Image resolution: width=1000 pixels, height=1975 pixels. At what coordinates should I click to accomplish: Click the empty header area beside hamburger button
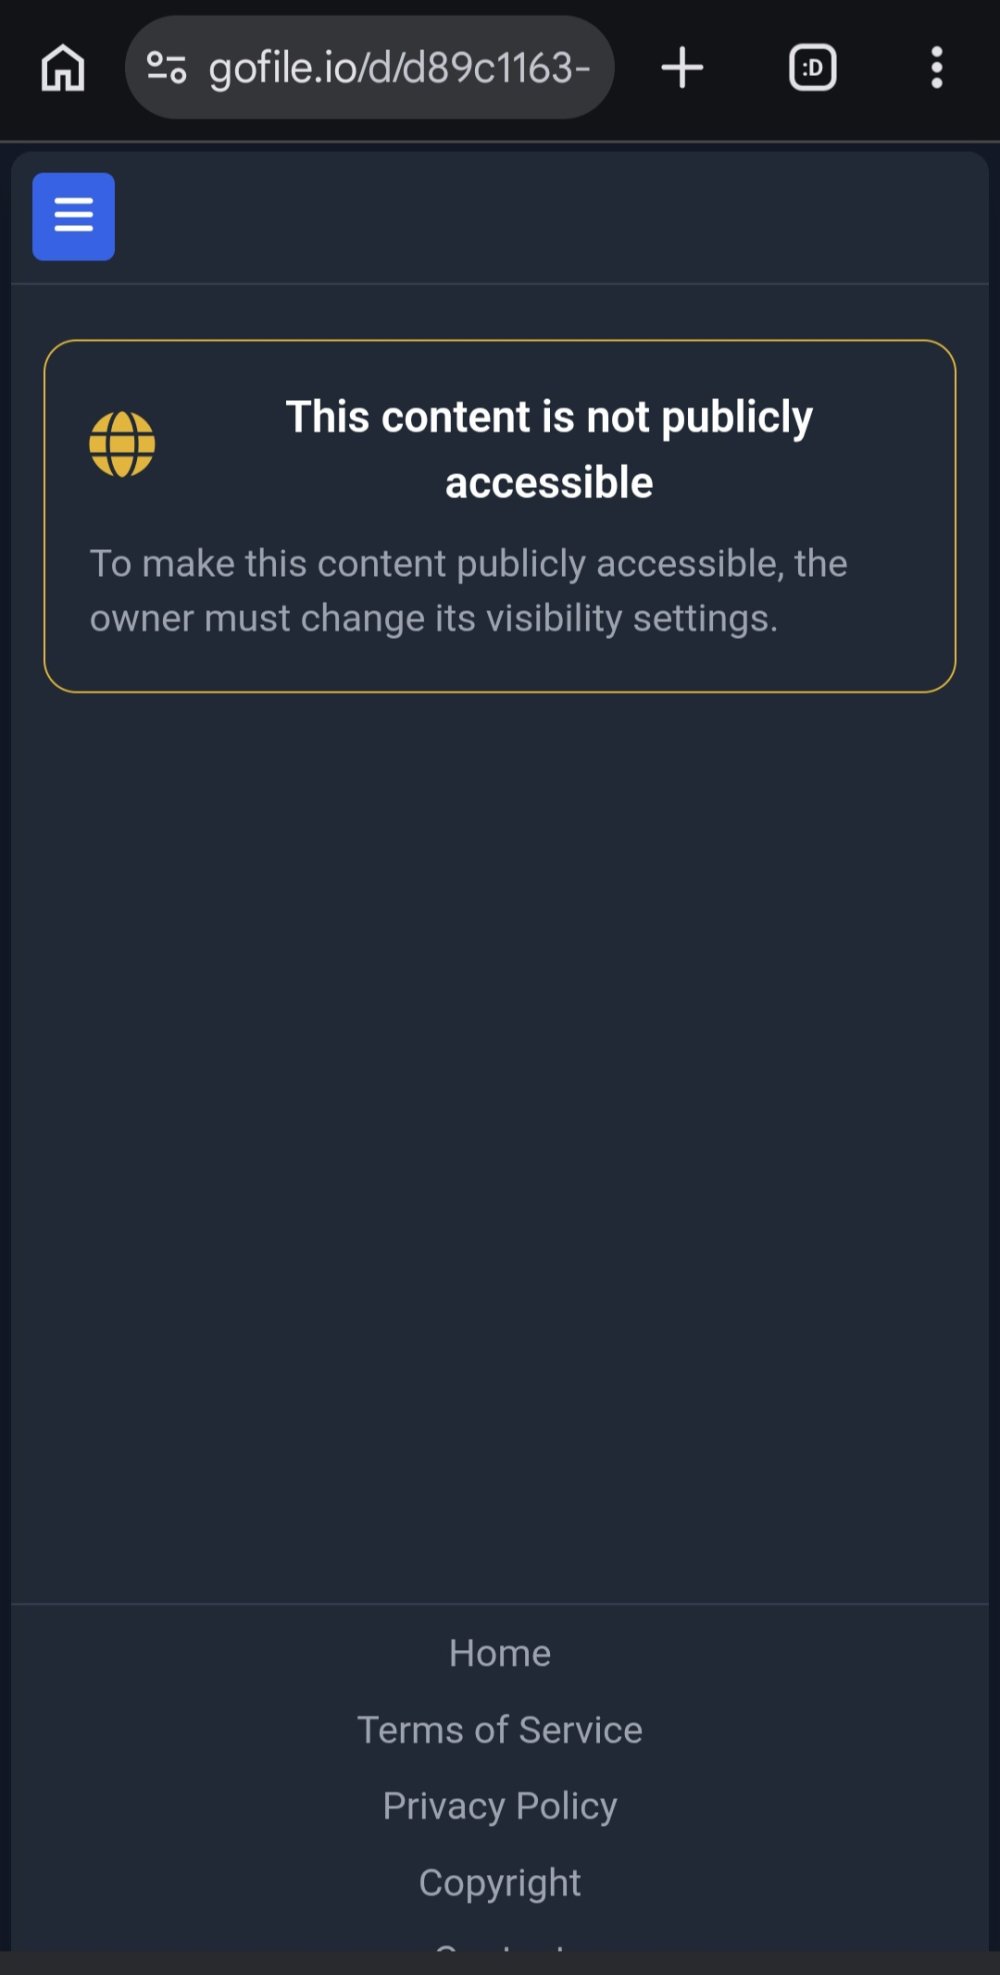(550, 217)
